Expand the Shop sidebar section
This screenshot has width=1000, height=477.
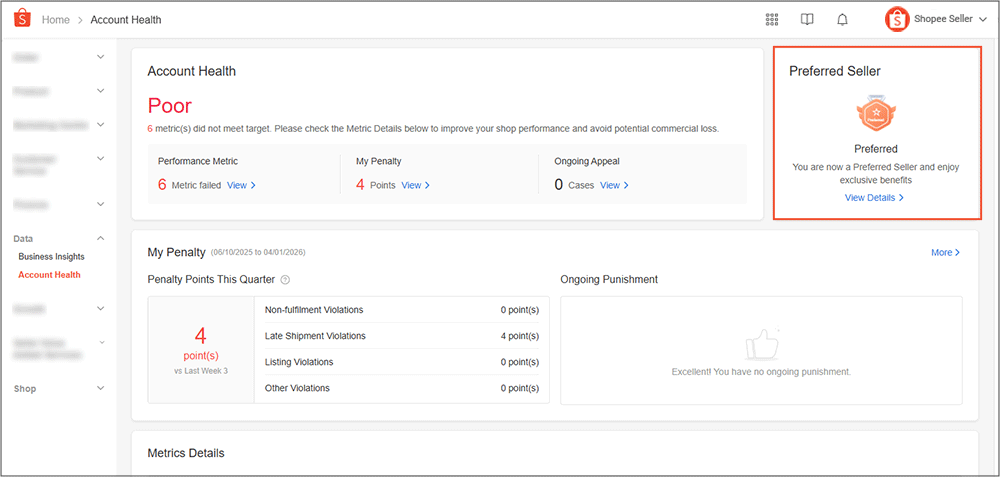click(x=100, y=388)
